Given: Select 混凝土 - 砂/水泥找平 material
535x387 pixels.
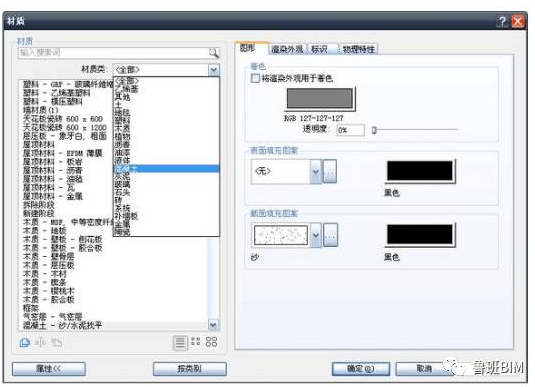Looking at the screenshot, I should [62, 325].
